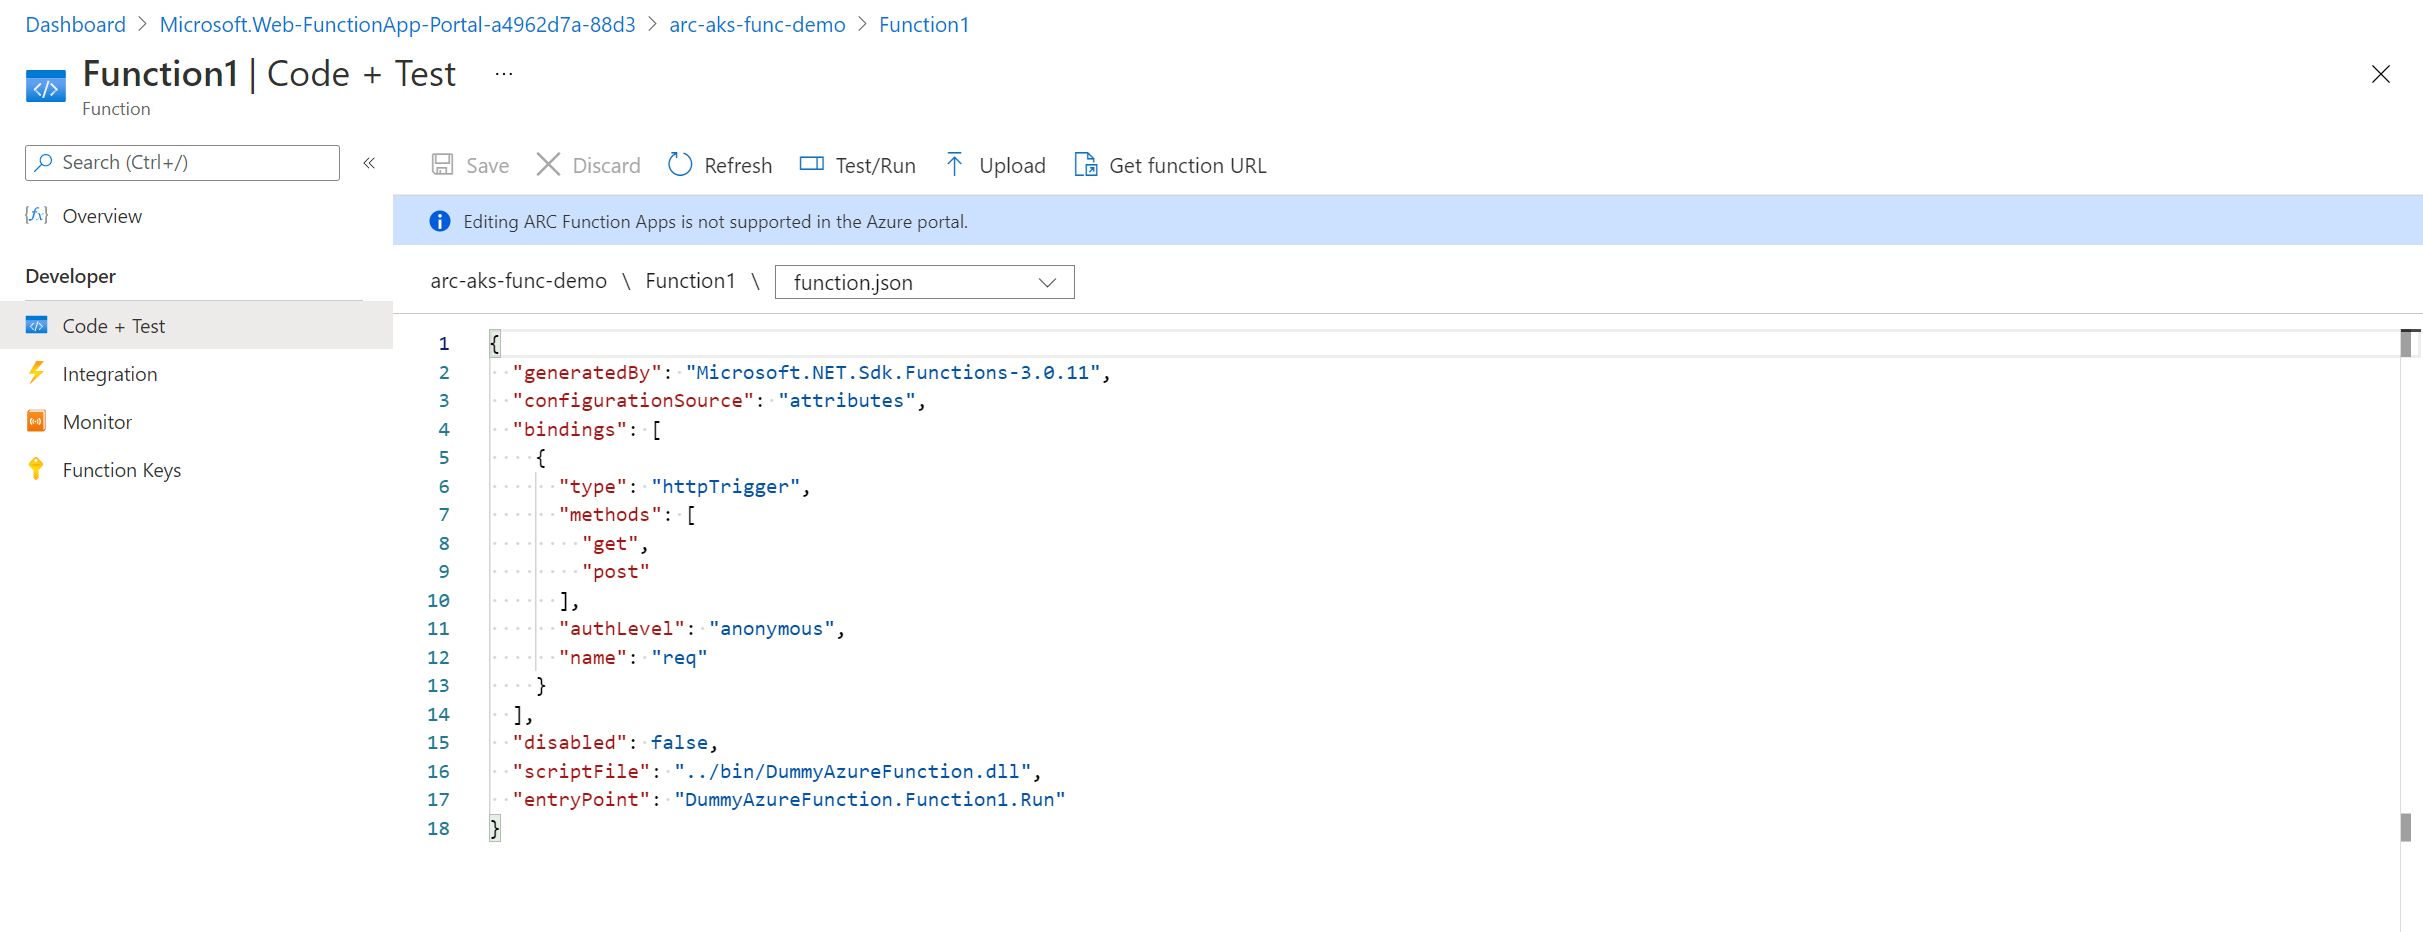Click the Upload icon
Screen dimensions: 2423x932
(x=955, y=163)
